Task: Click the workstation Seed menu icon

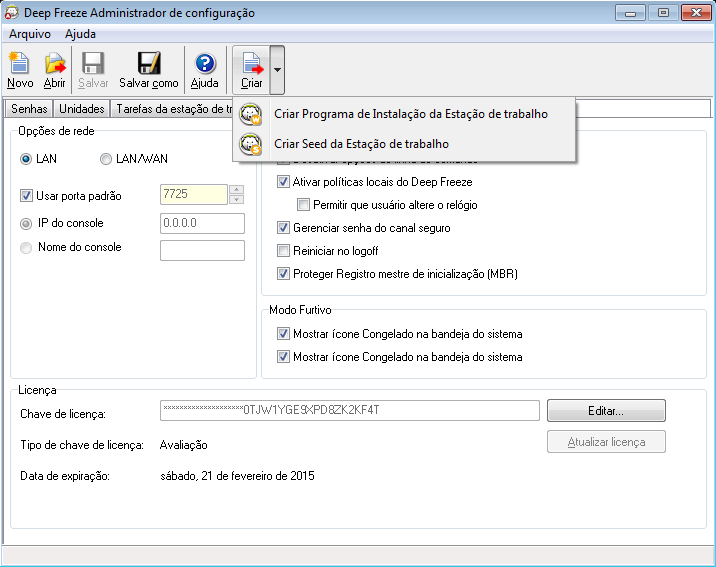Action: coord(250,144)
